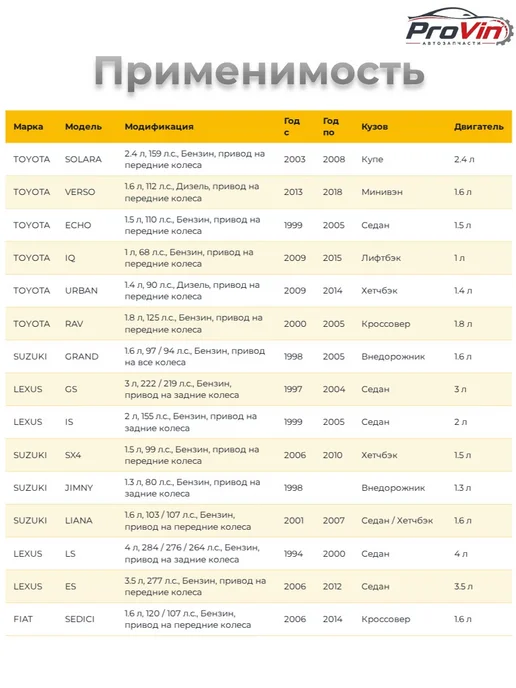Click the Двигатель column header
The height and width of the screenshot is (688, 516).
(x=479, y=127)
